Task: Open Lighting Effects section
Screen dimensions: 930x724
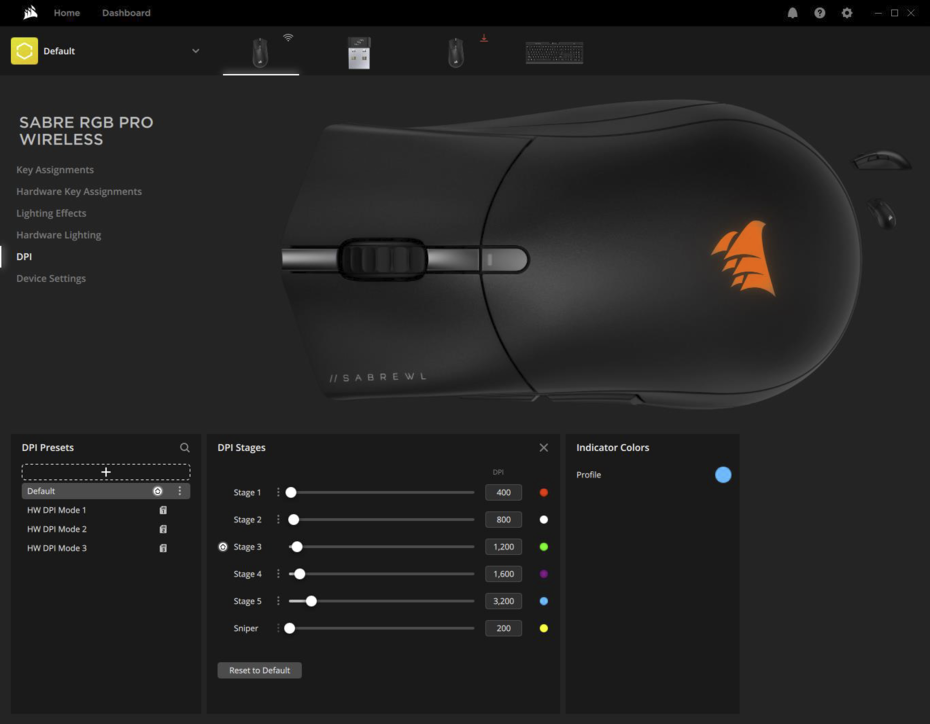Action: tap(51, 213)
